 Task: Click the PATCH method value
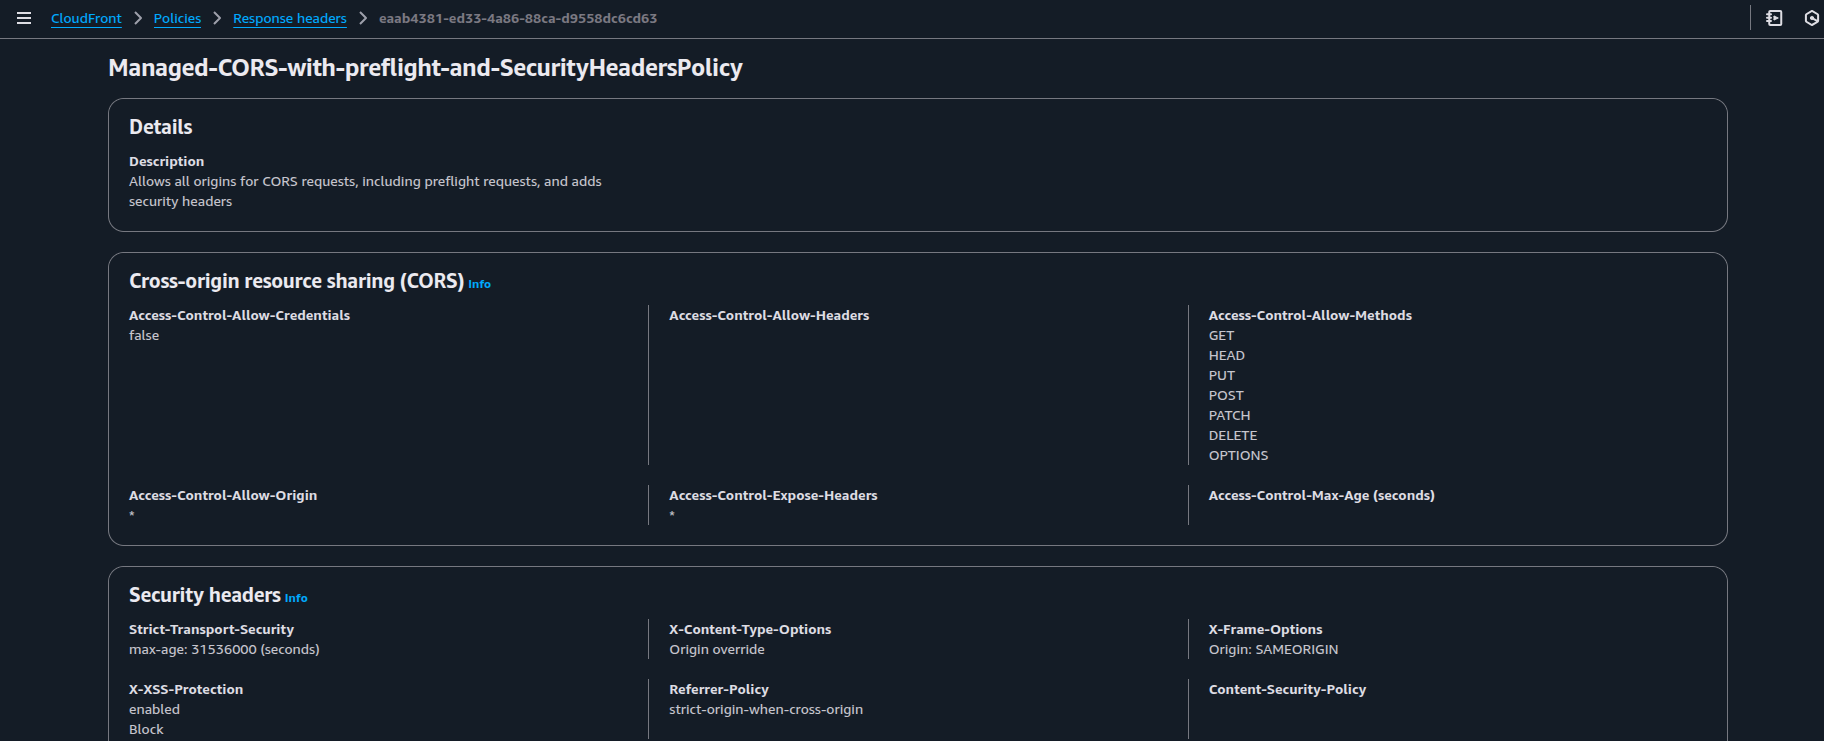(1229, 415)
